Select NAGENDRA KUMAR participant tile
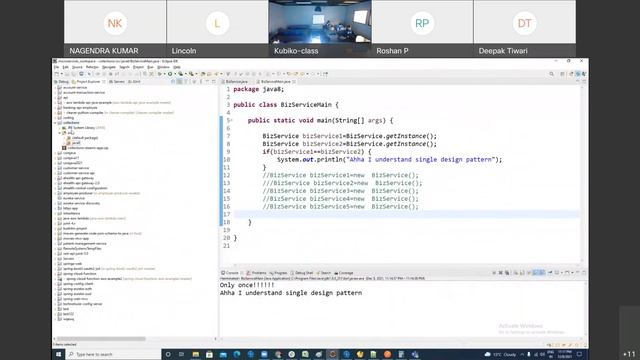This screenshot has width=640, height=360. tap(115, 29)
